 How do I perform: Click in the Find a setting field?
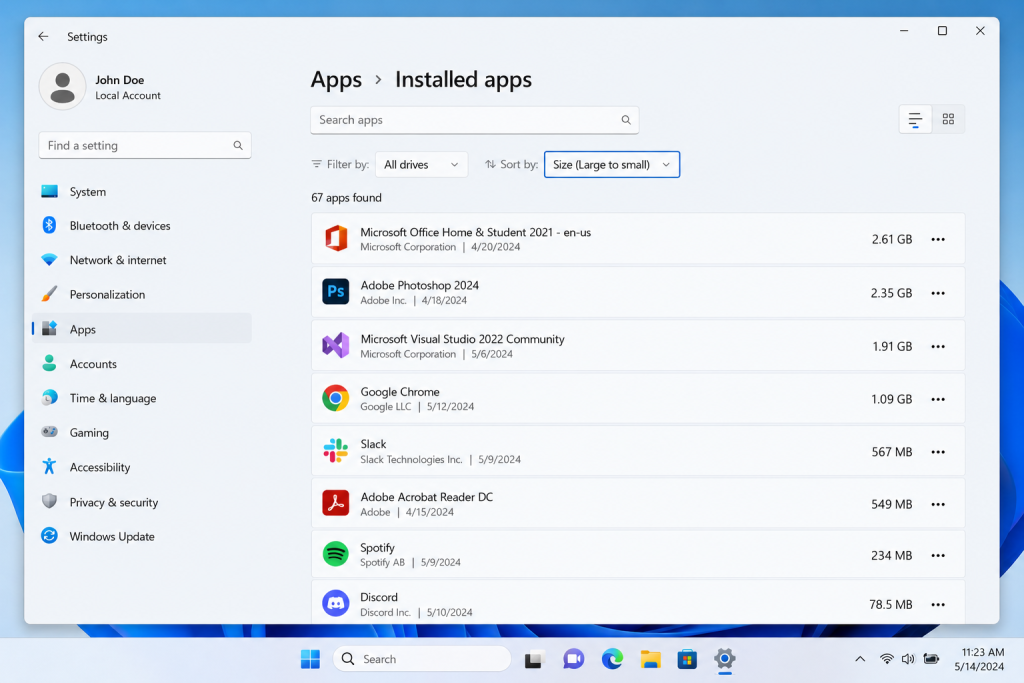(x=145, y=146)
